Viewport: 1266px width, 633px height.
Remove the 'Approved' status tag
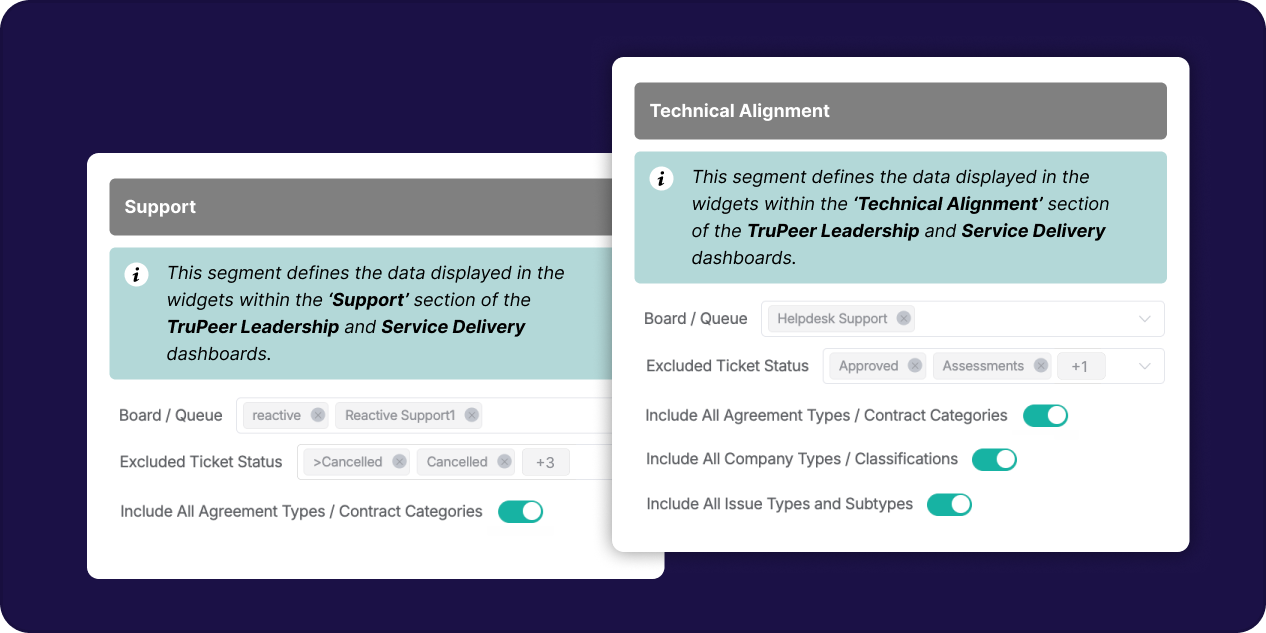pyautogui.click(x=915, y=366)
